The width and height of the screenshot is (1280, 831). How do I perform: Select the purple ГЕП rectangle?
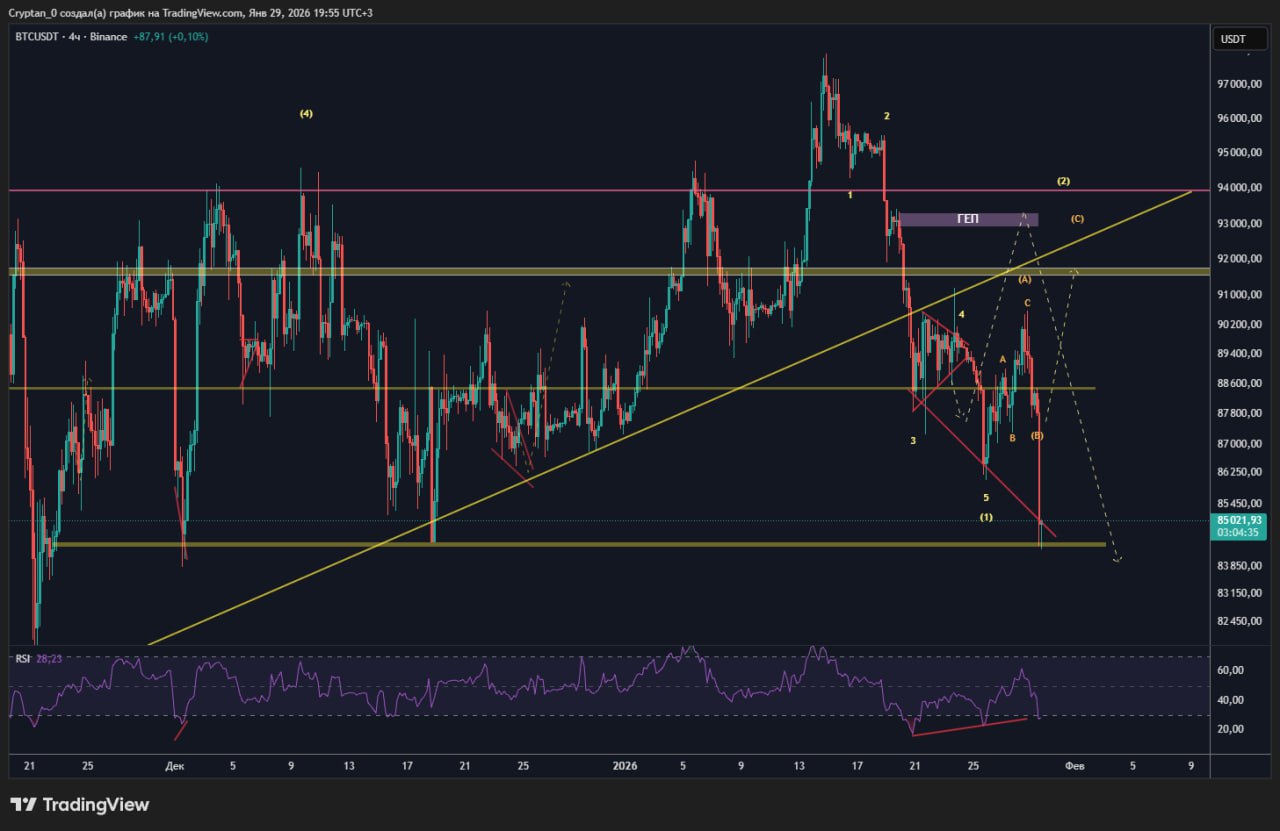967,219
